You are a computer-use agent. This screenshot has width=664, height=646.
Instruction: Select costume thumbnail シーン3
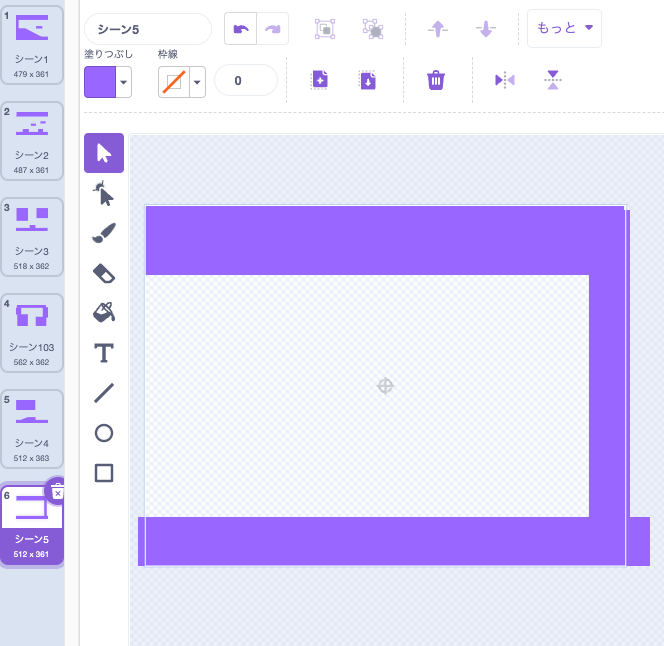pos(32,237)
